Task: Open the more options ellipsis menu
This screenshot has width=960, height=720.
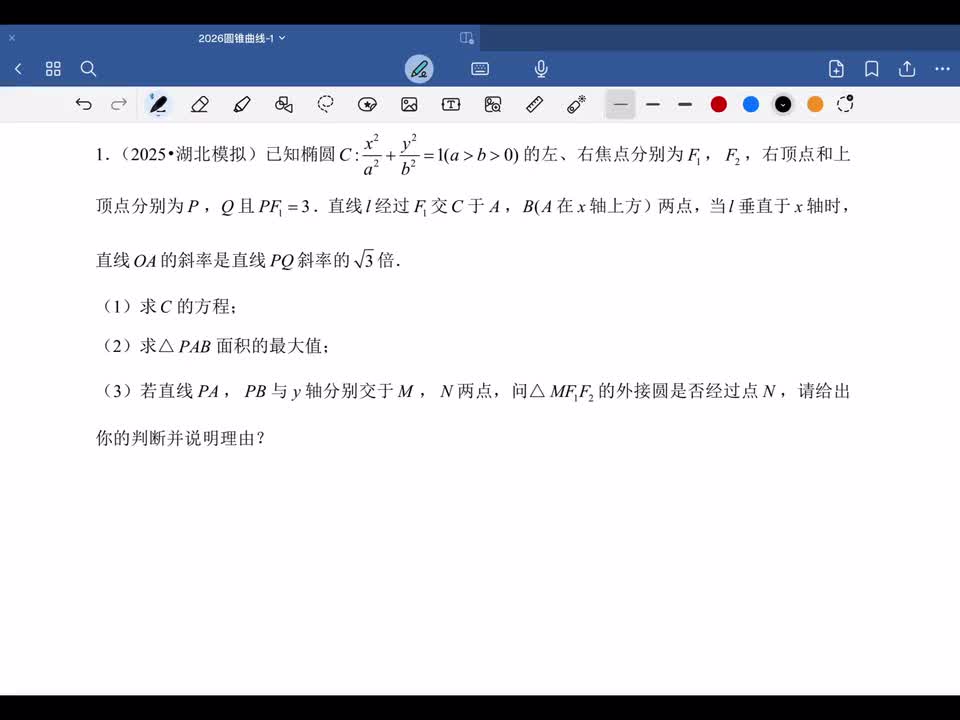Action: coord(942,69)
